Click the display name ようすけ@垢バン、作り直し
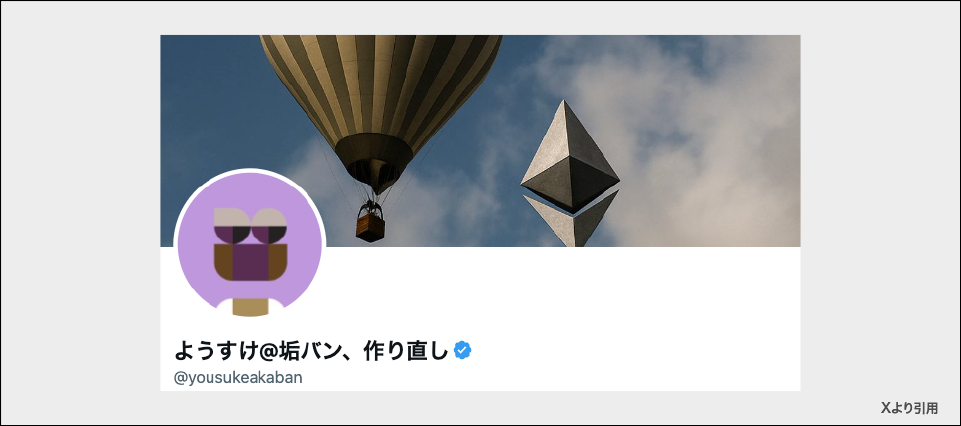961x426 pixels. pyautogui.click(x=313, y=351)
